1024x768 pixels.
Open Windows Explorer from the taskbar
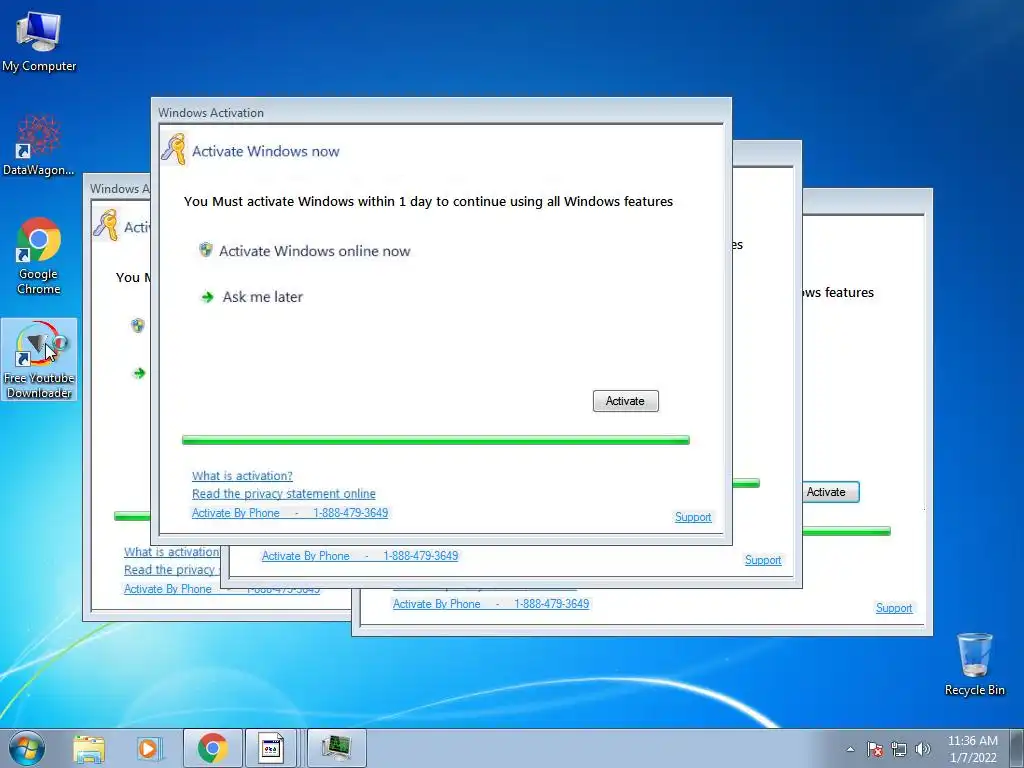tap(89, 748)
